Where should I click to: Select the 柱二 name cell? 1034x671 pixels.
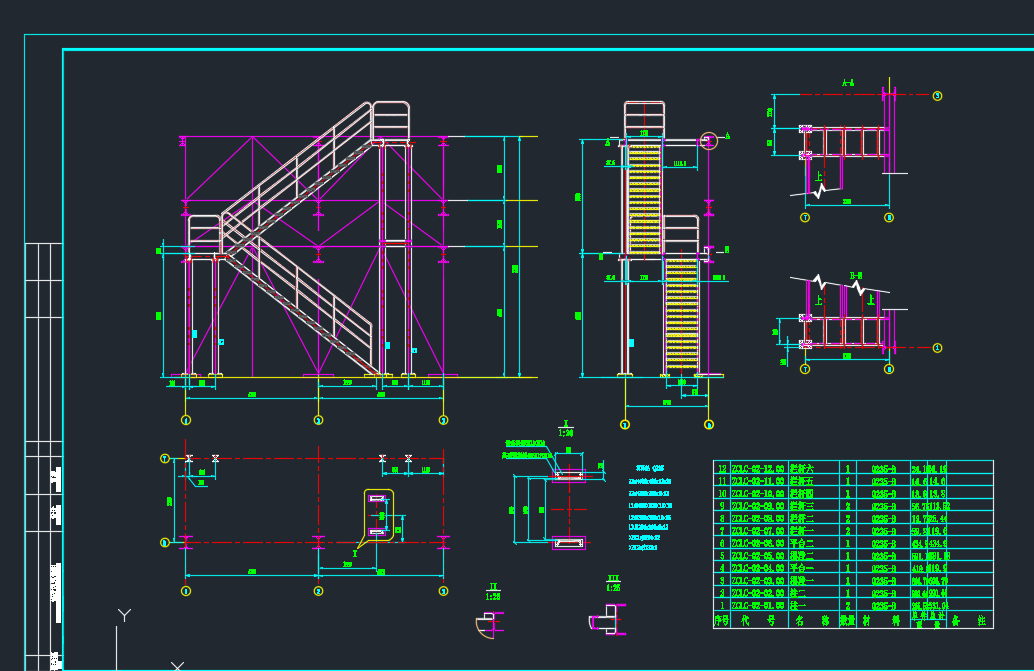814,593
